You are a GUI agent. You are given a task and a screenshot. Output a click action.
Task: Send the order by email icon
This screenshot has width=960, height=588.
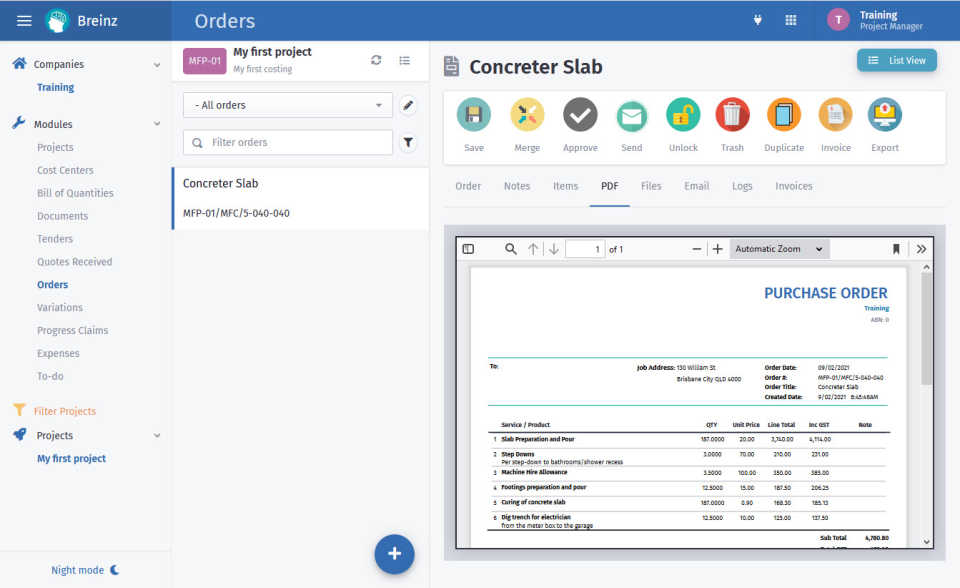[x=631, y=115]
